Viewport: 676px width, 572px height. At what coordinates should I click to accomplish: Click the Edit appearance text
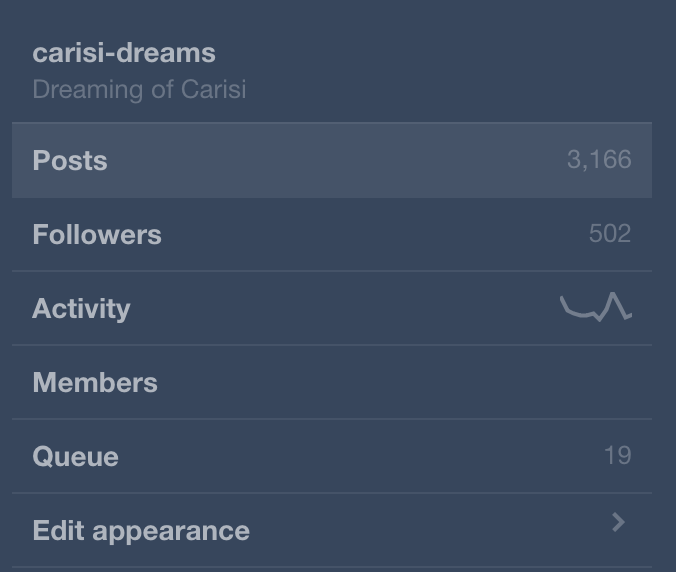[141, 530]
